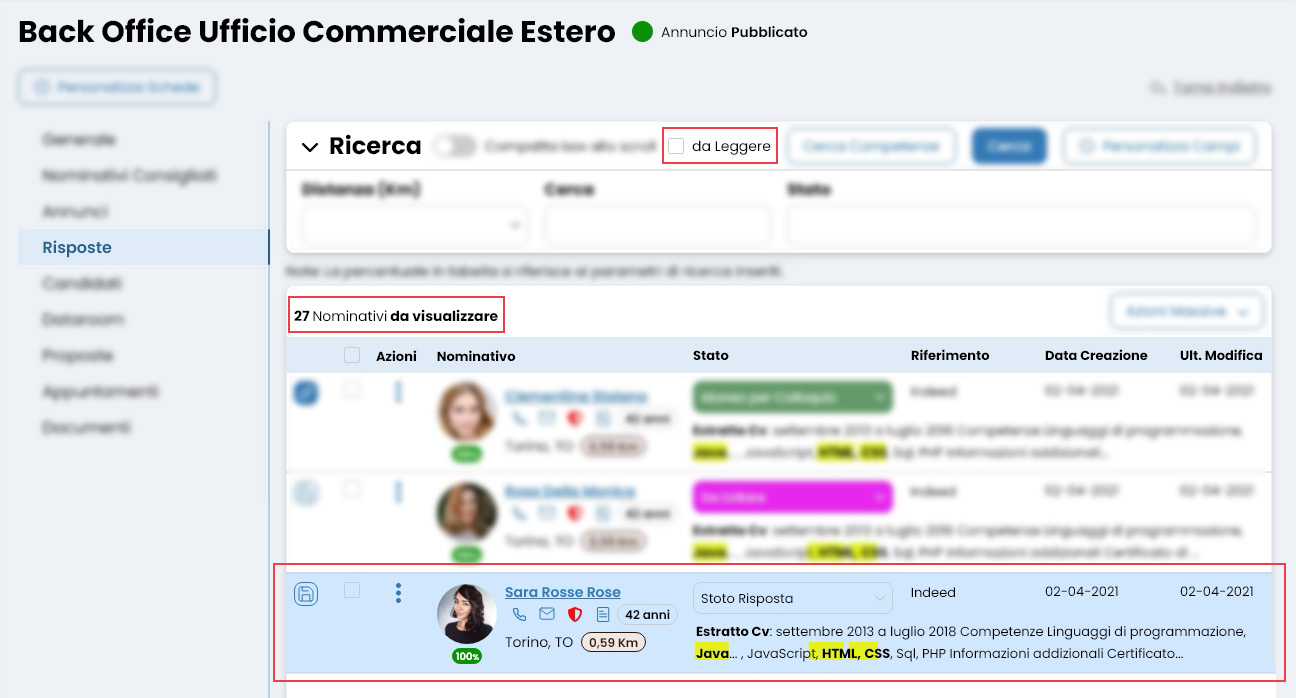1296x698 pixels.
Task: Open Sara's CV document icon
Action: (x=601, y=616)
